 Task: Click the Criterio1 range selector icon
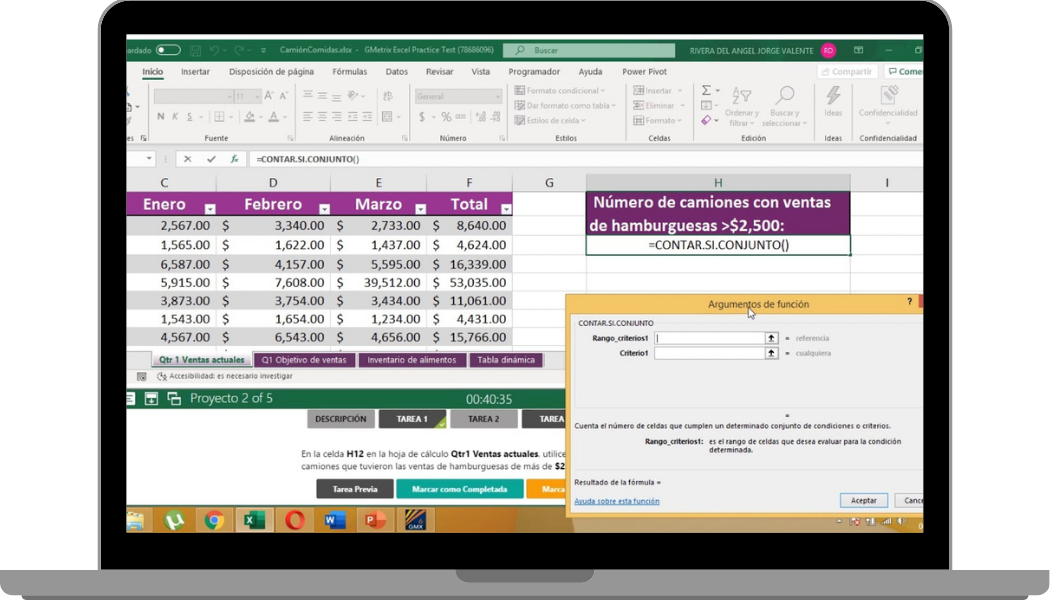[x=771, y=353]
